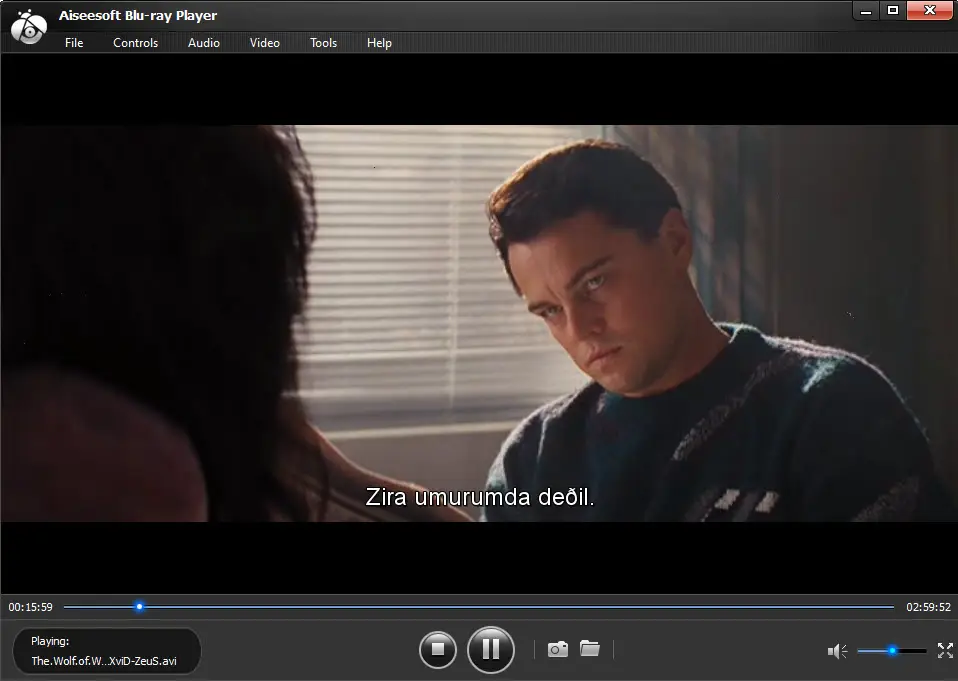Seek to the middle of the timeline
958x681 pixels.
point(479,606)
